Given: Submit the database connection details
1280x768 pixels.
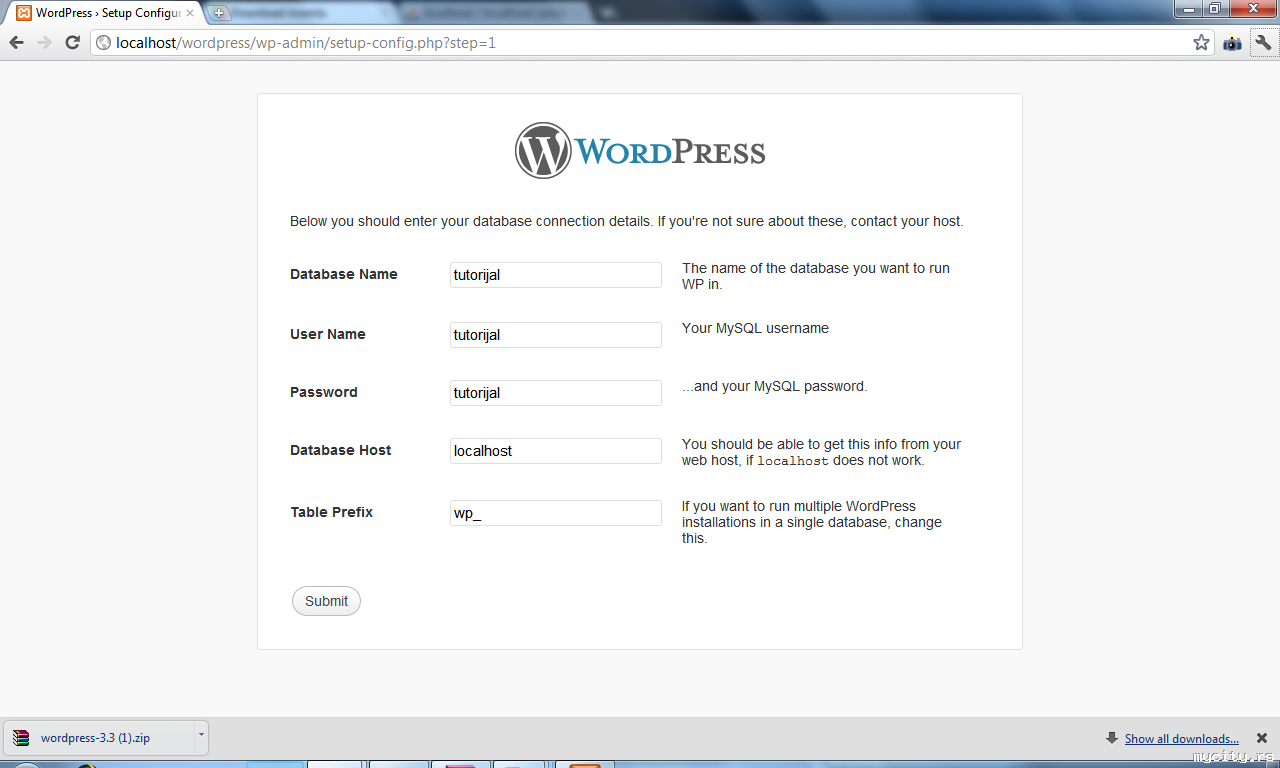Looking at the screenshot, I should [326, 601].
